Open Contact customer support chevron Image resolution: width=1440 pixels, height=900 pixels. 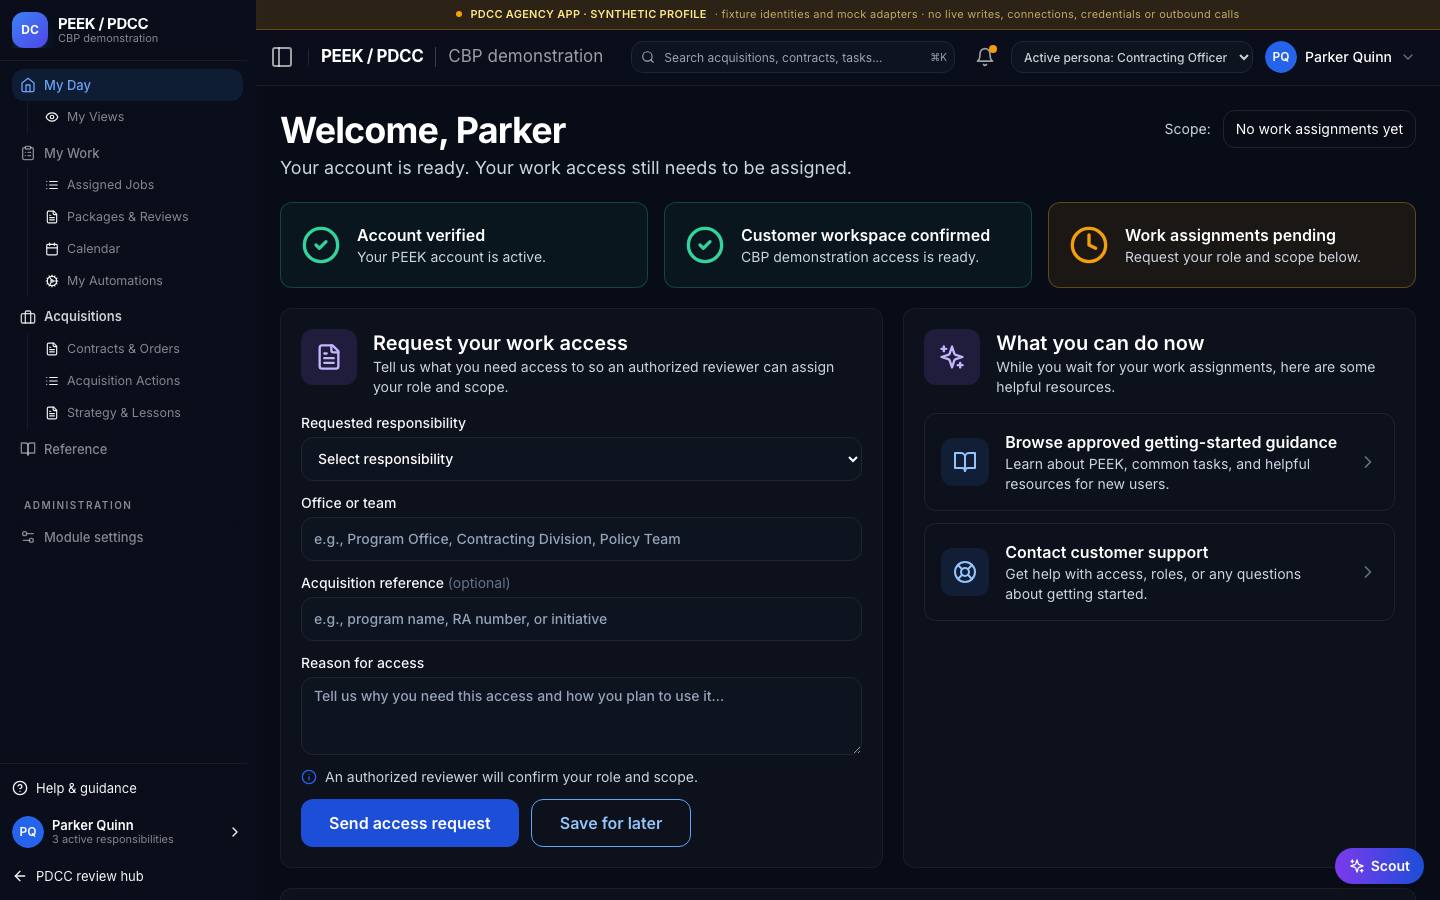point(1368,572)
